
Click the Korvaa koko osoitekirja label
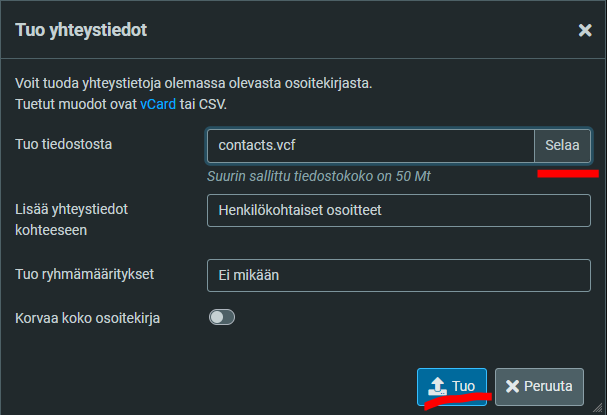(87, 318)
